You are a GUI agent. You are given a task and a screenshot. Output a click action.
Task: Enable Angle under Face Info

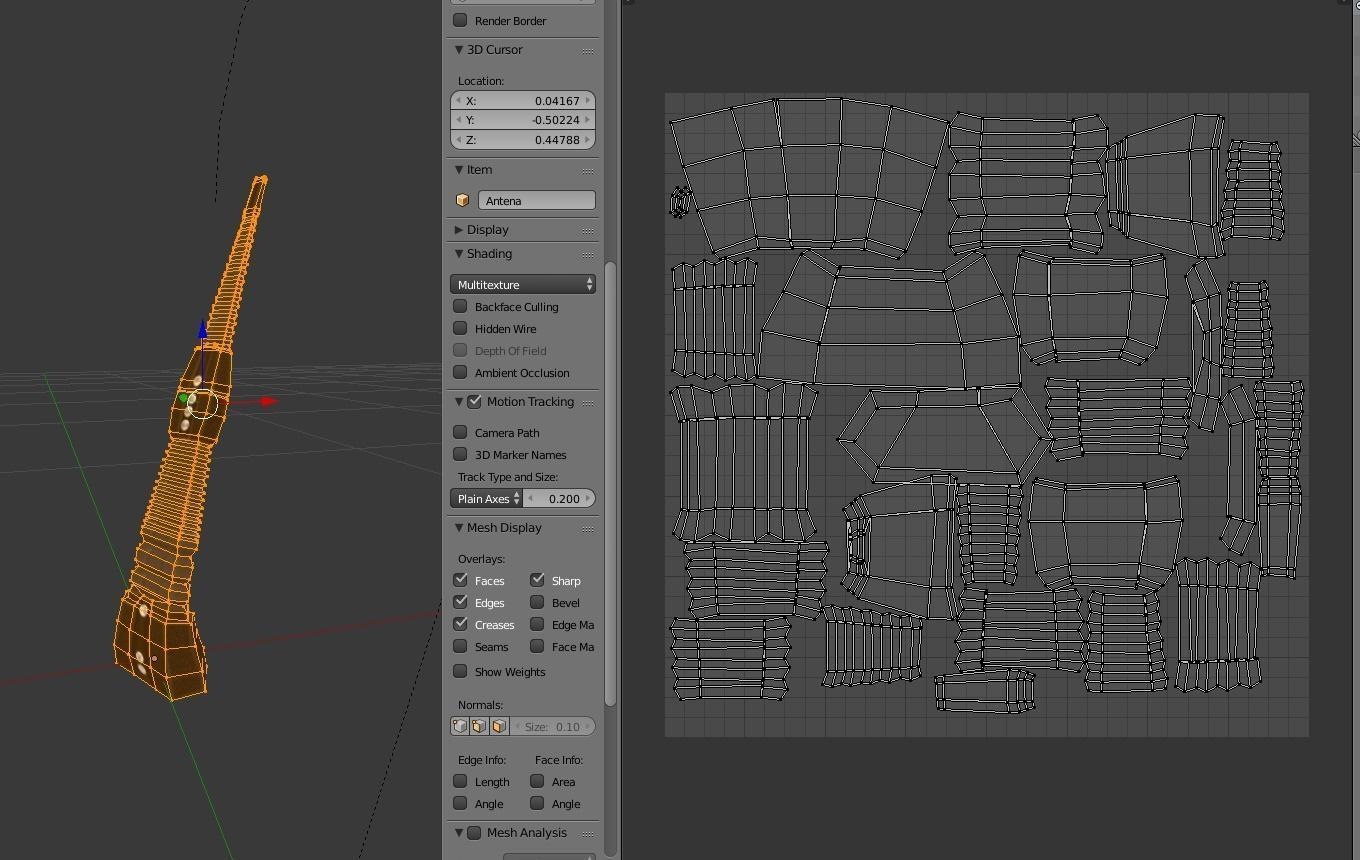(x=537, y=803)
